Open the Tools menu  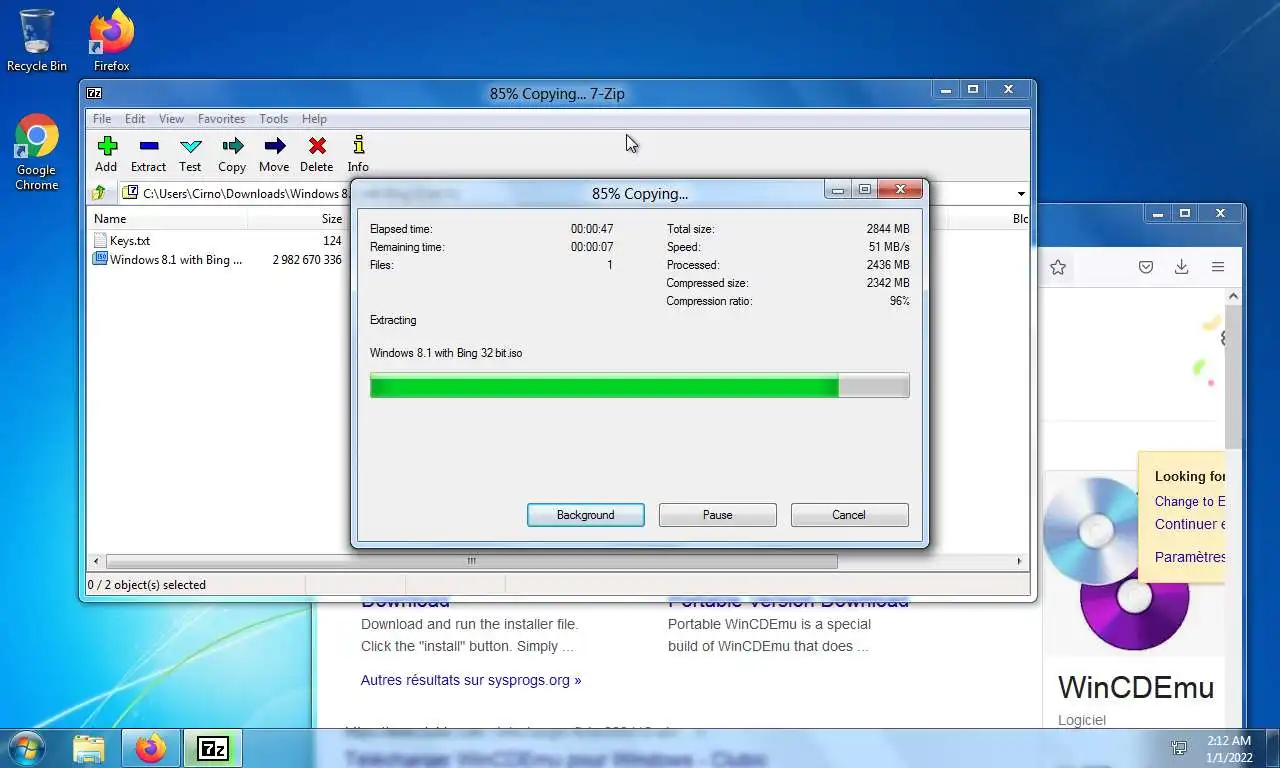tap(273, 118)
